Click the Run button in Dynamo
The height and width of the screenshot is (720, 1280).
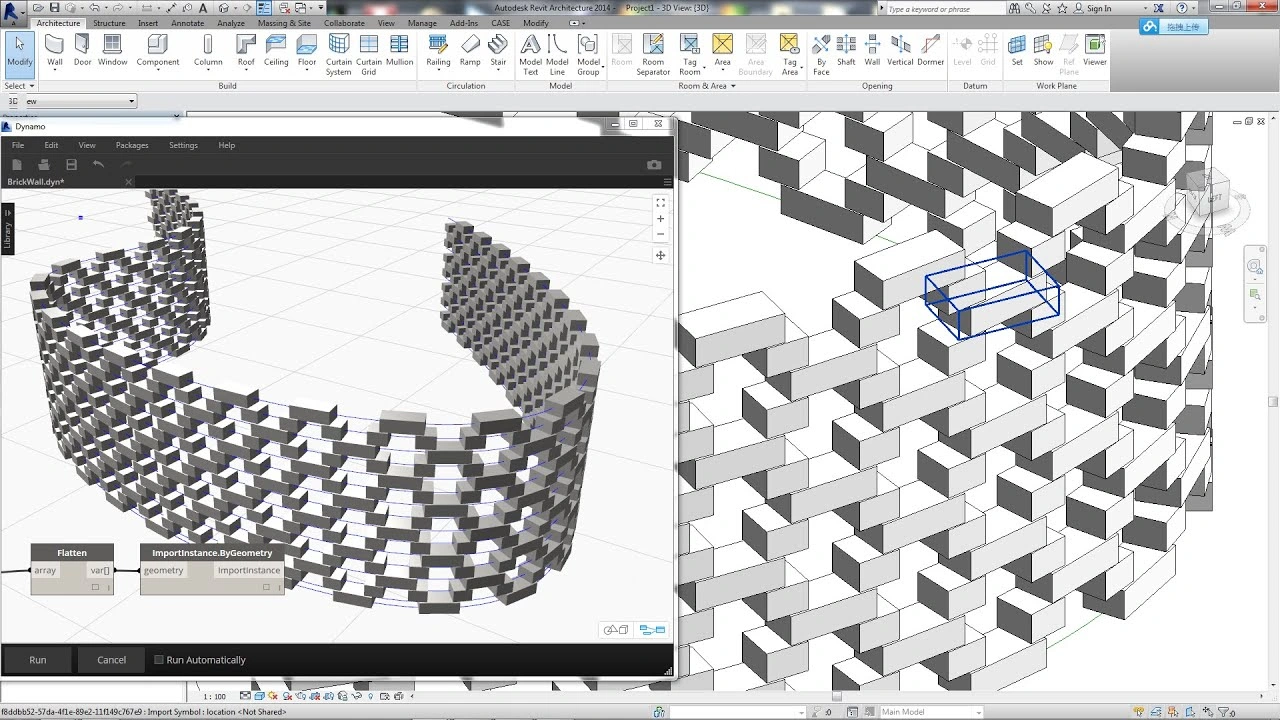38,660
